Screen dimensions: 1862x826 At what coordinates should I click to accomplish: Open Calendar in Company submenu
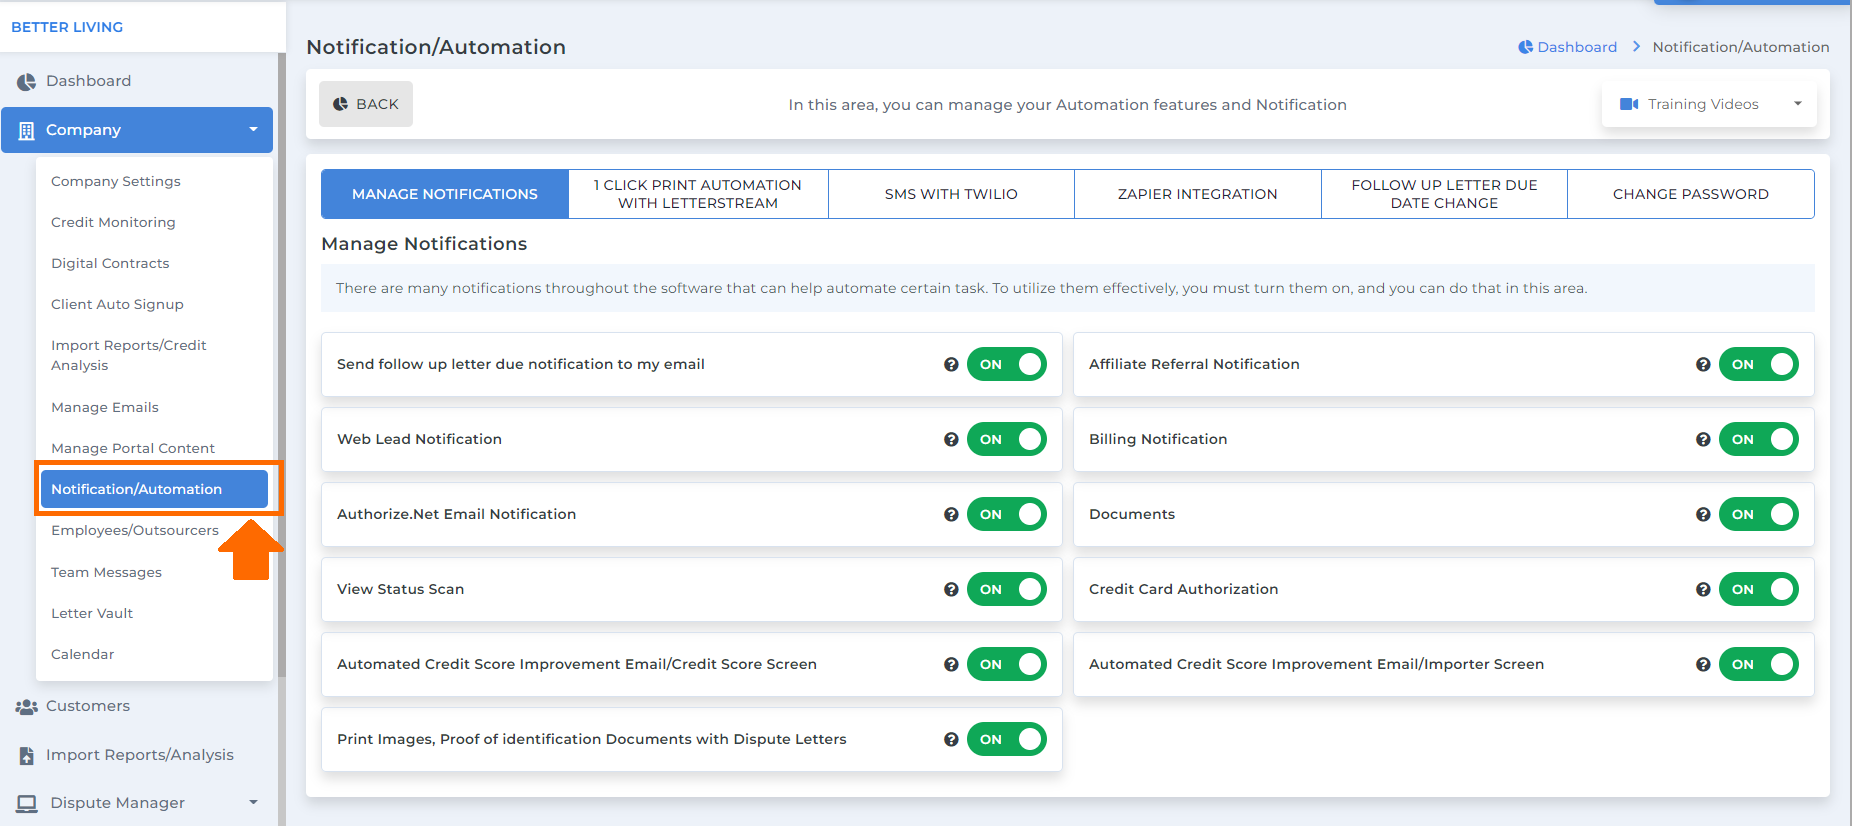[x=83, y=654]
